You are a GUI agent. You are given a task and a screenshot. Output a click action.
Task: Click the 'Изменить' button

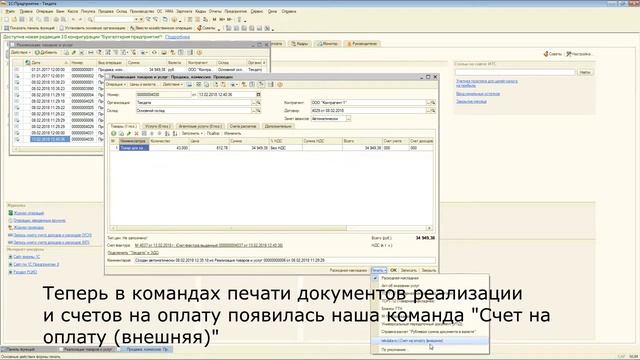pos(232,133)
